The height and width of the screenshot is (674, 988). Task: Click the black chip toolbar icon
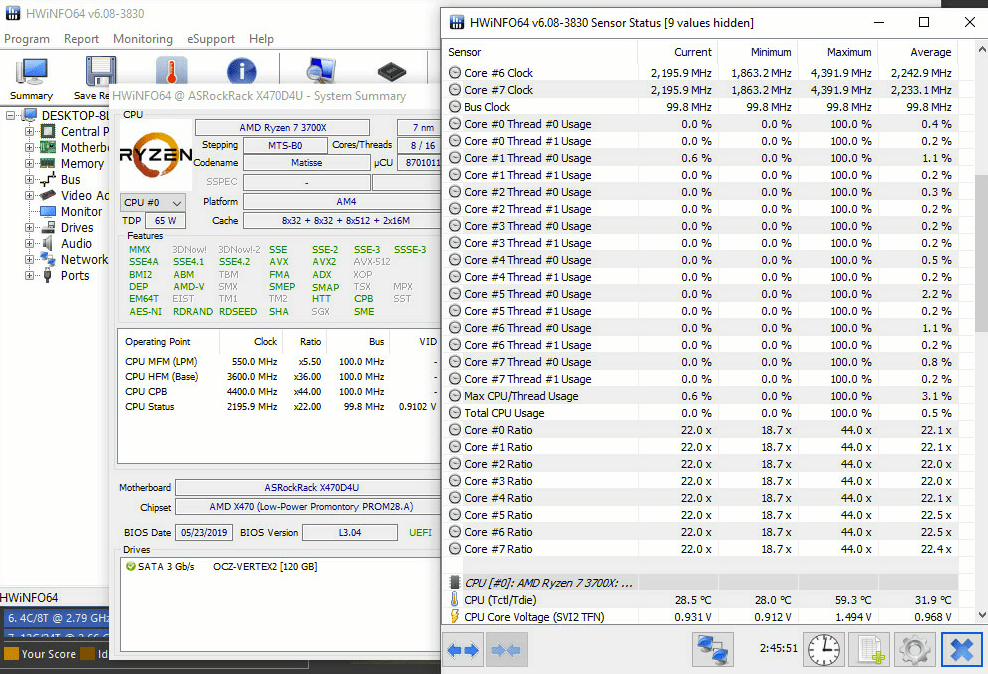pos(392,71)
